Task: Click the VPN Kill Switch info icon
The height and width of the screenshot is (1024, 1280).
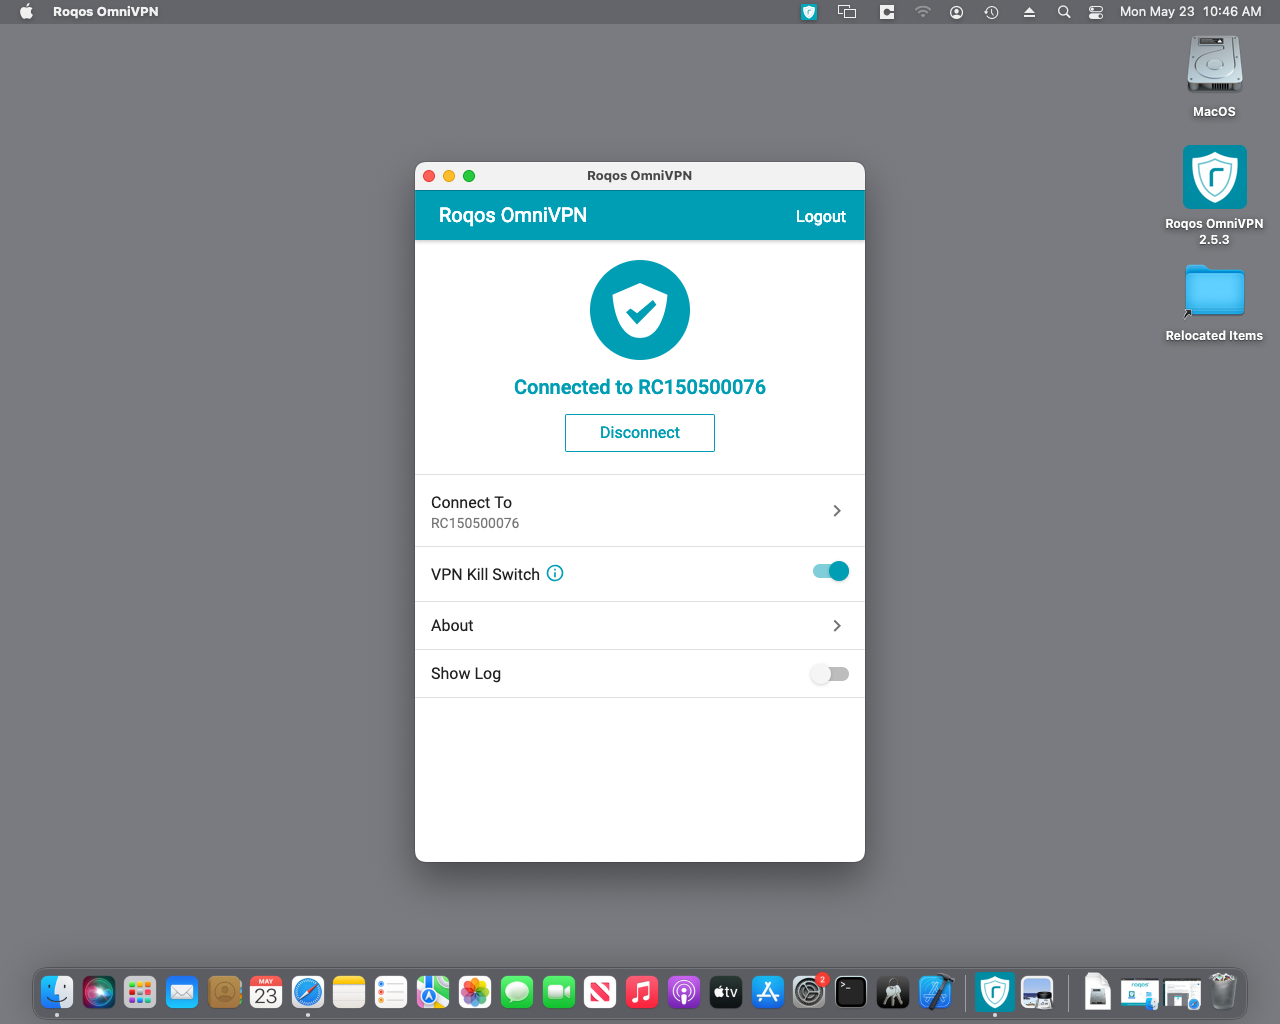Action: click(555, 573)
